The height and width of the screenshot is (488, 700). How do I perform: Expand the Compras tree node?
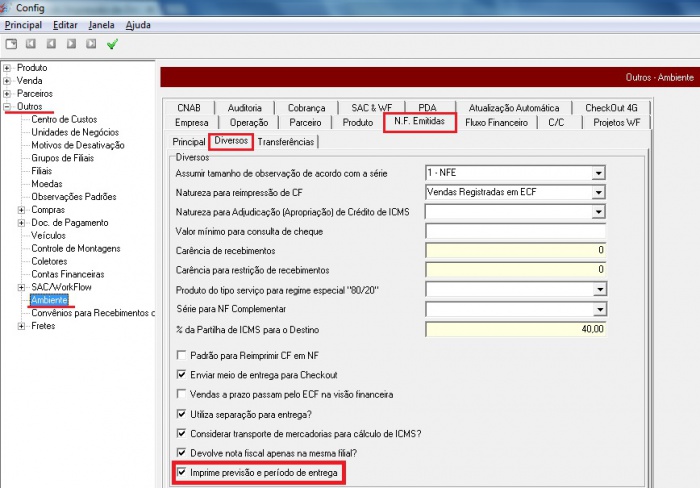pyautogui.click(x=21, y=210)
